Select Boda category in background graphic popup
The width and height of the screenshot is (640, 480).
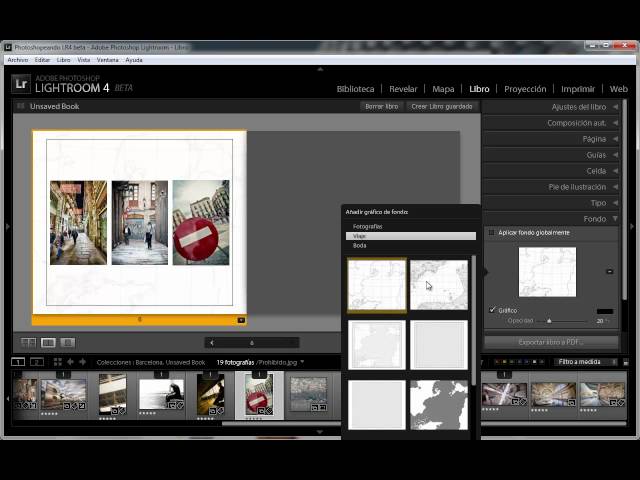point(411,245)
